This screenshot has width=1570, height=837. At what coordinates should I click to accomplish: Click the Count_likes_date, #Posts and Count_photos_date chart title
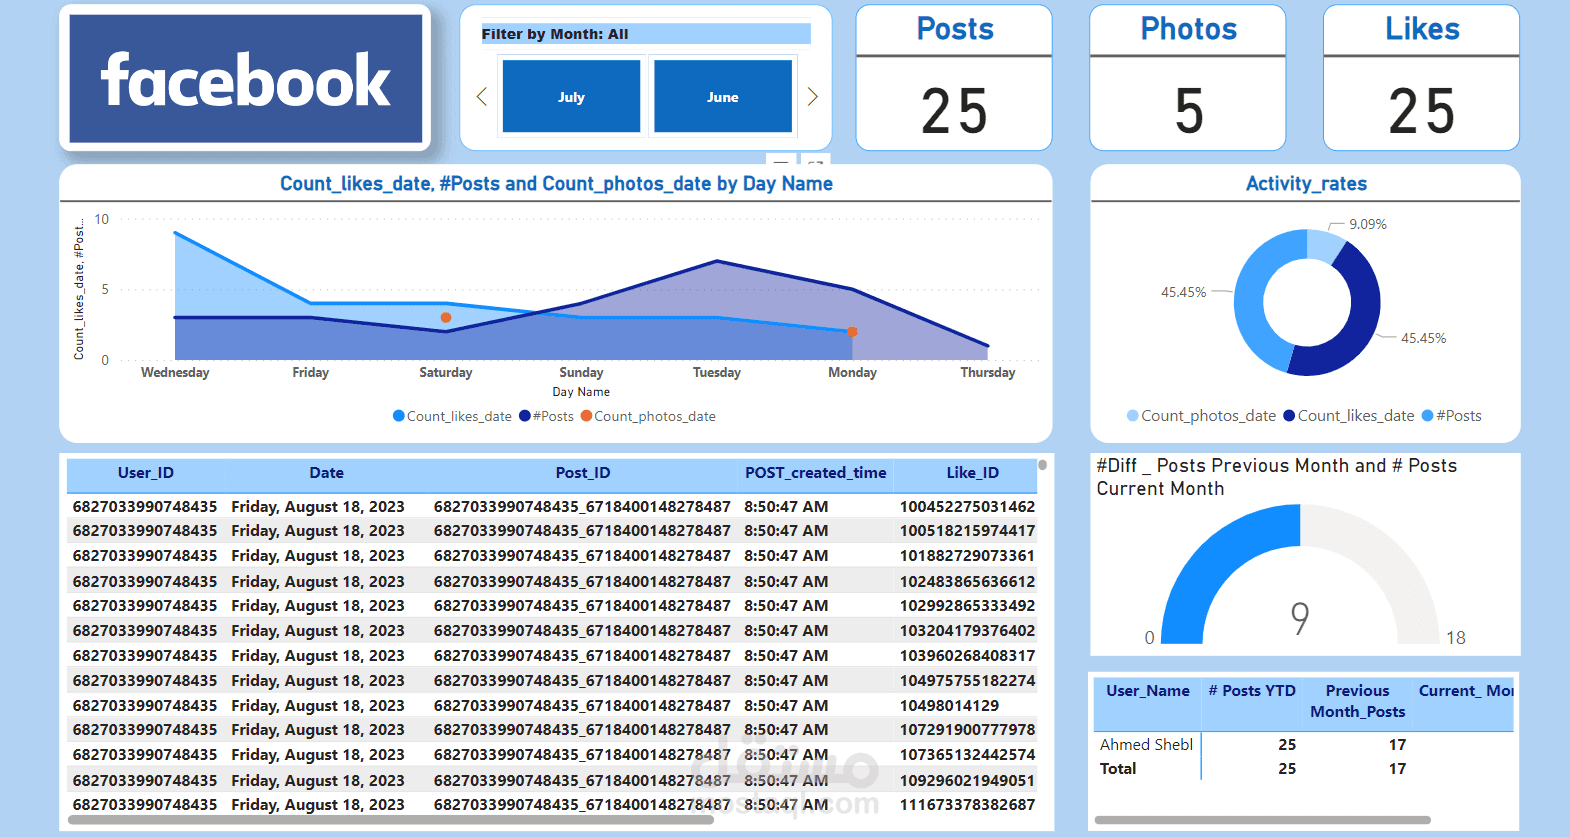(556, 184)
